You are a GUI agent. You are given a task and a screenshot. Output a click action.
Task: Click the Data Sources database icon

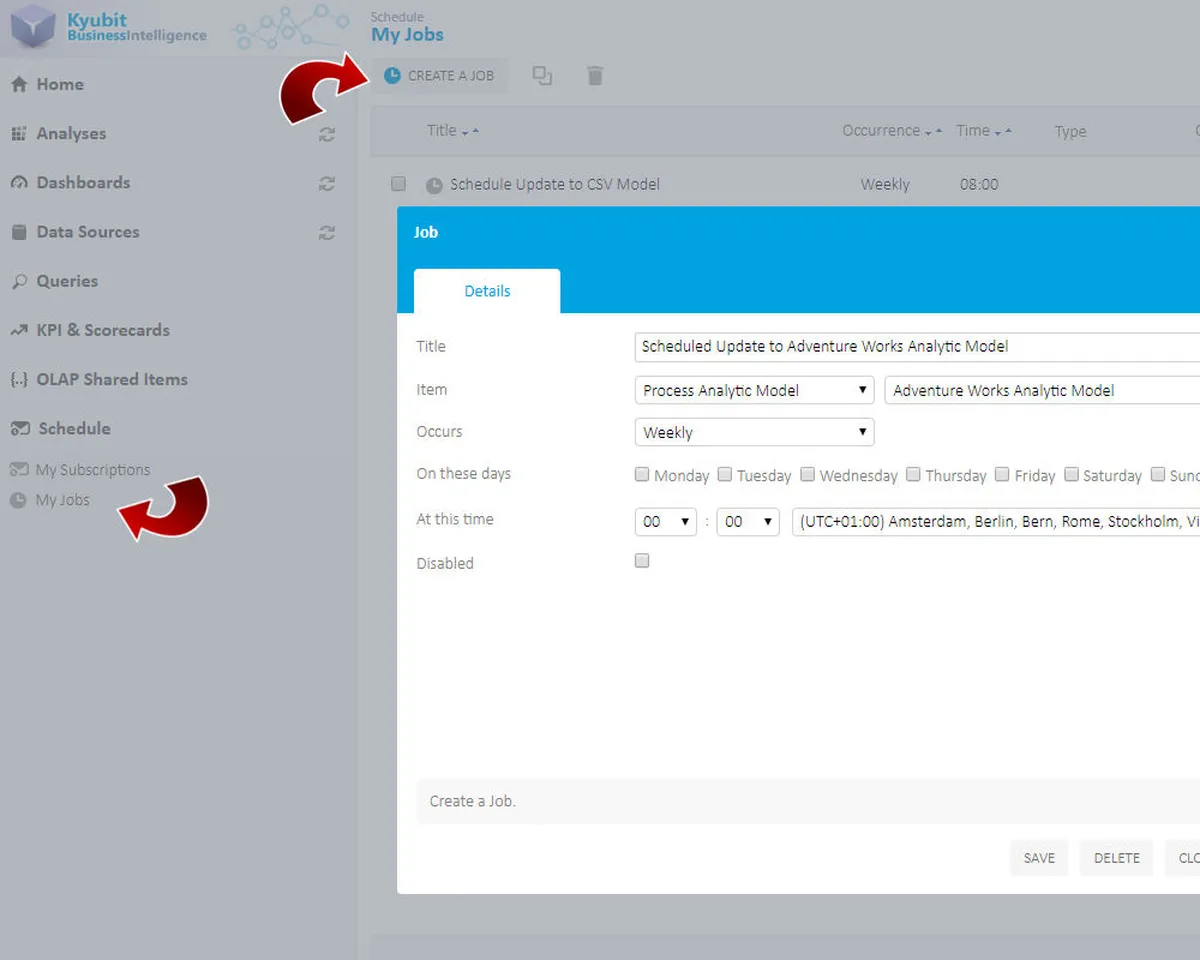[18, 232]
